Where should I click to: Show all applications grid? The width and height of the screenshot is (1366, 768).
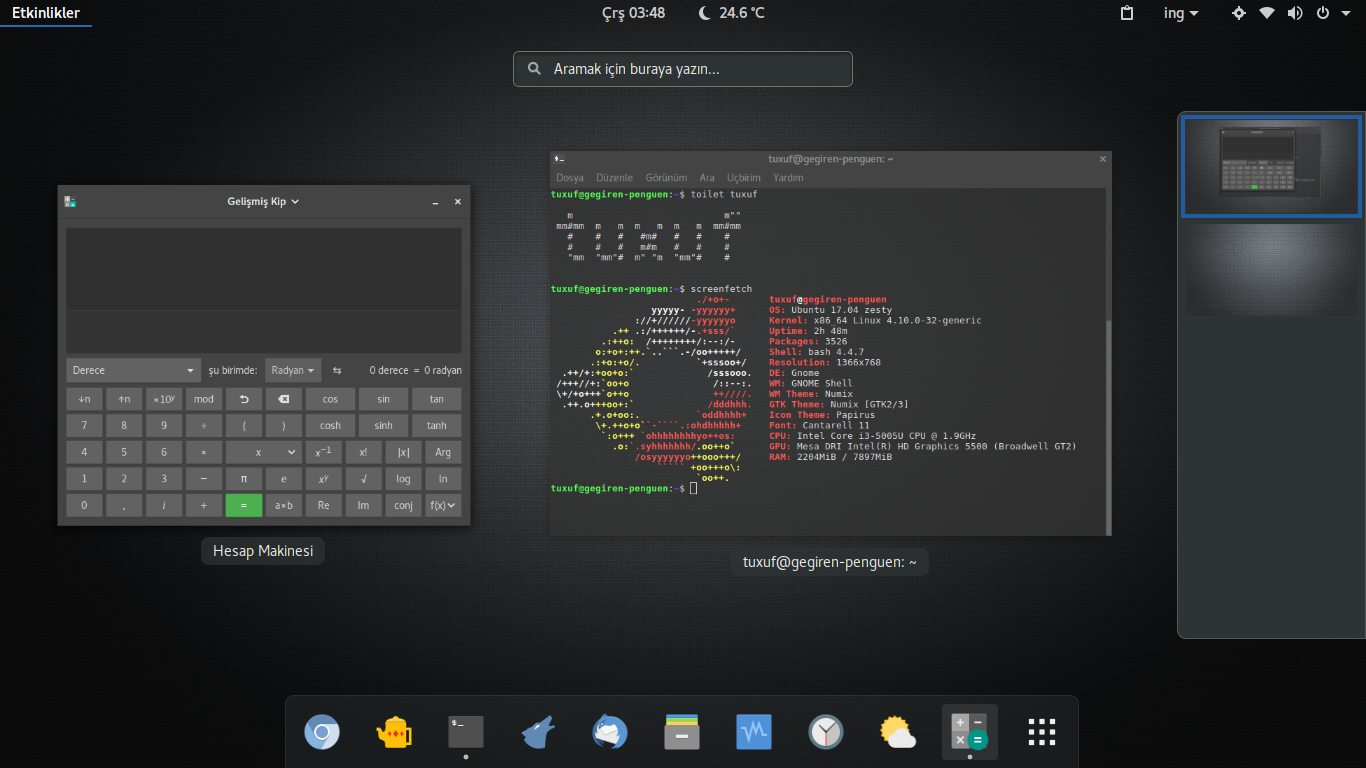(1042, 733)
